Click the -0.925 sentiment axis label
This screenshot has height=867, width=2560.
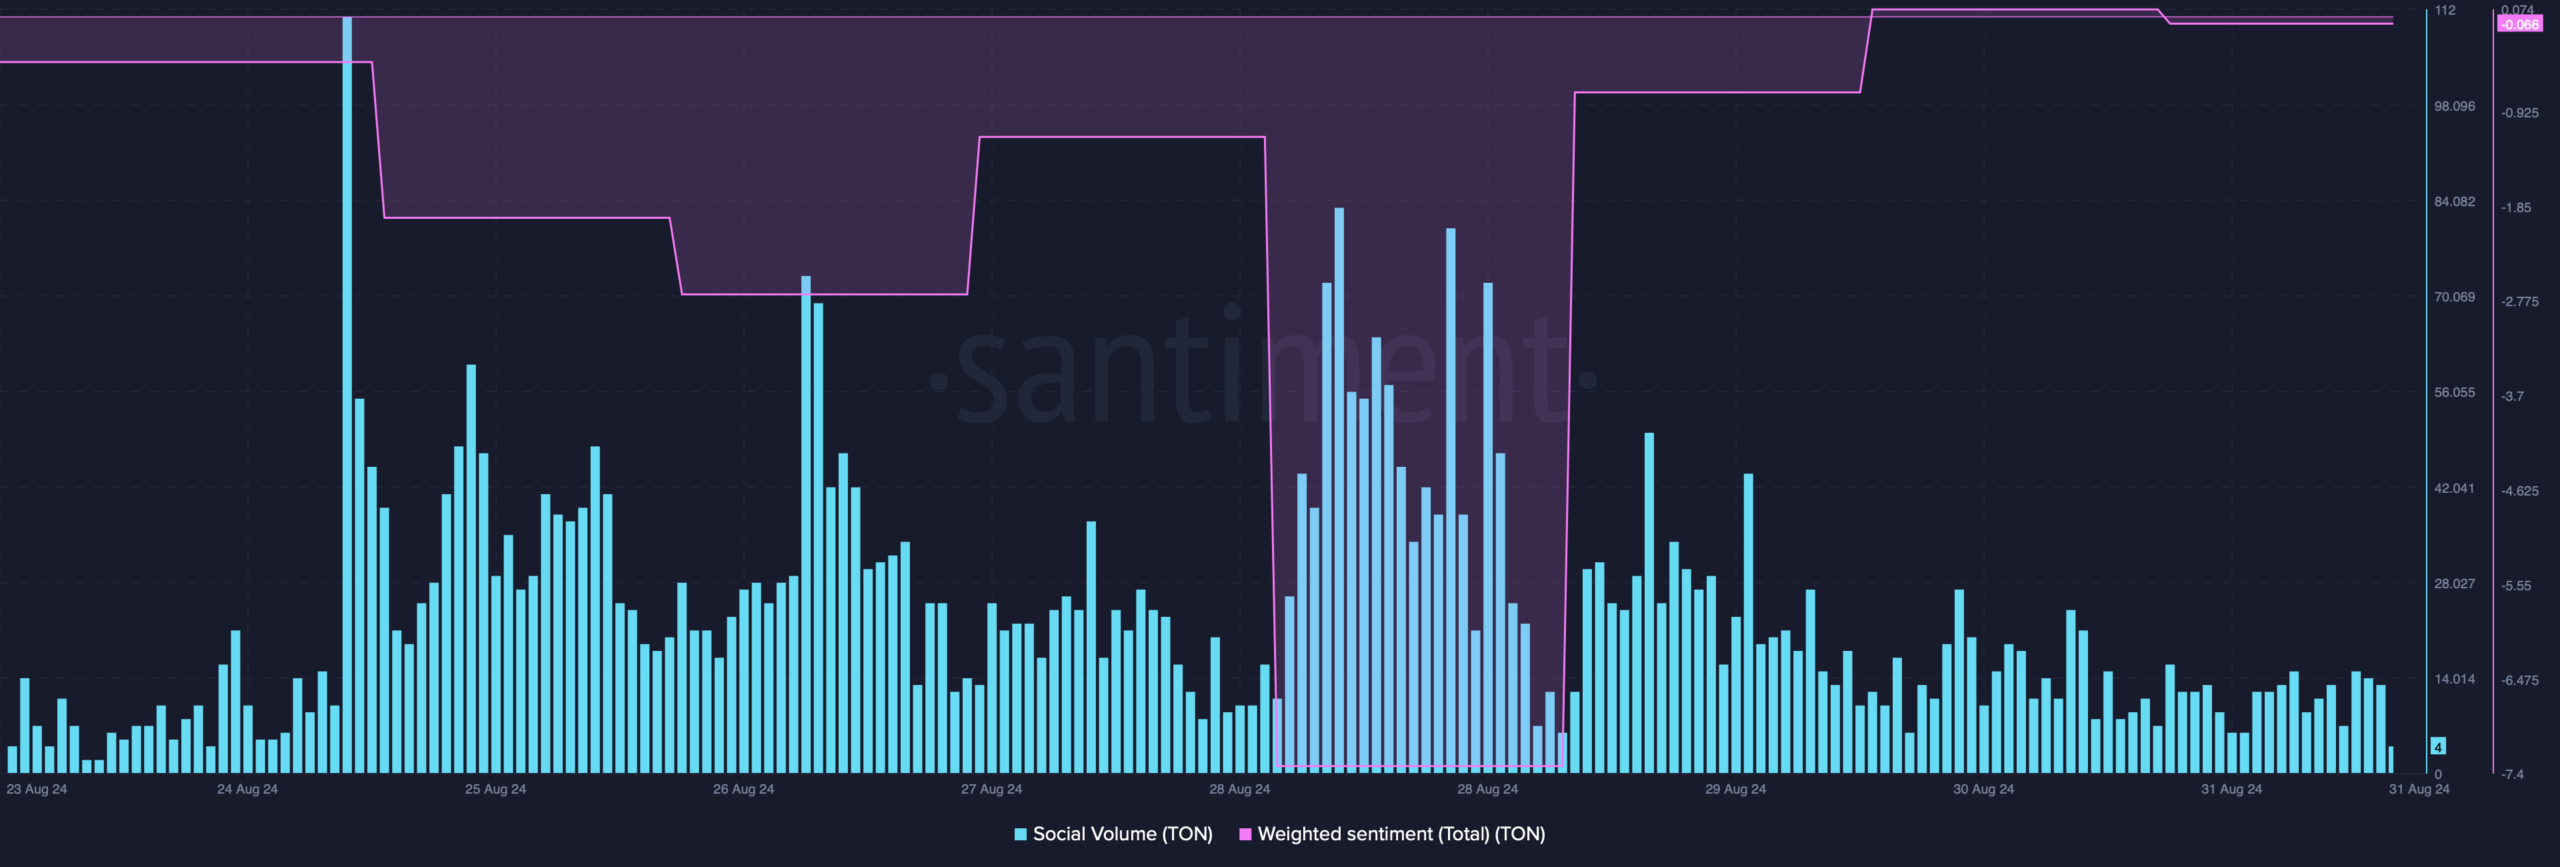point(2520,113)
